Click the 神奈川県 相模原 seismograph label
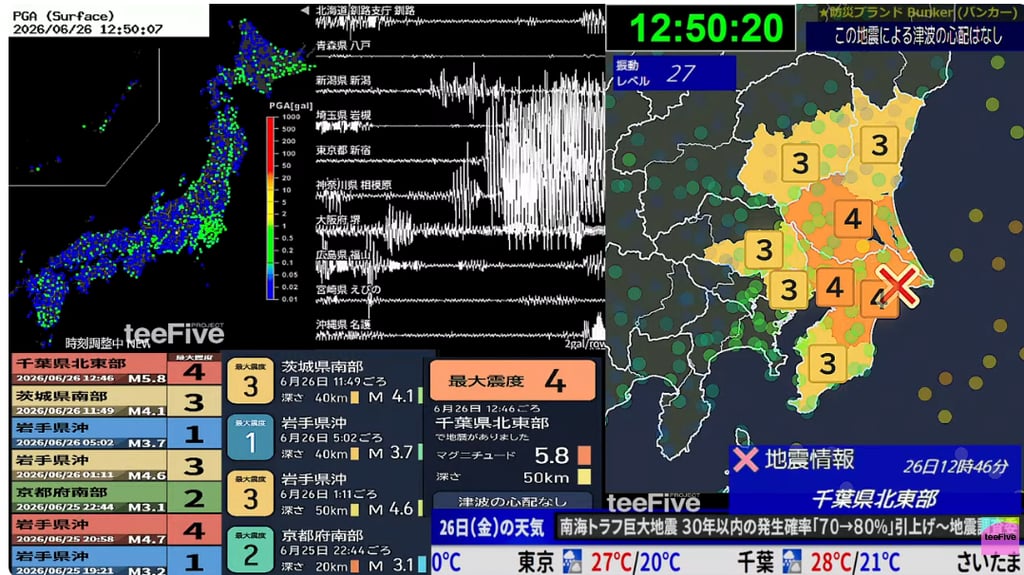Image resolution: width=1024 pixels, height=575 pixels. pyautogui.click(x=354, y=185)
